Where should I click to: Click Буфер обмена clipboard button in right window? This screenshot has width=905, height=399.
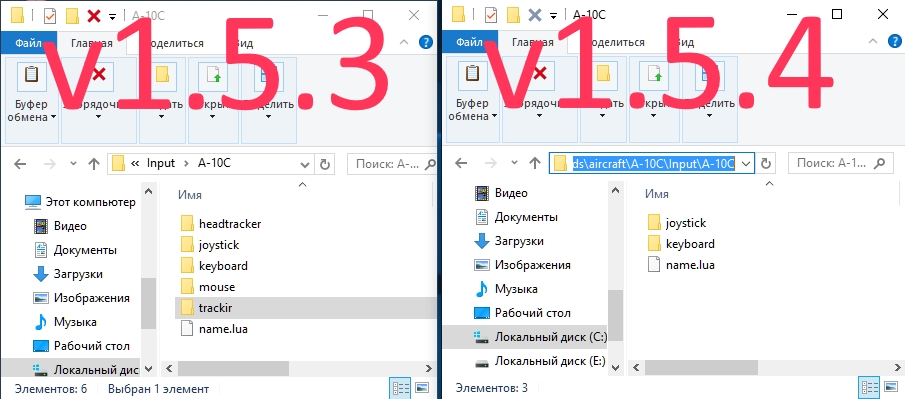tap(472, 99)
